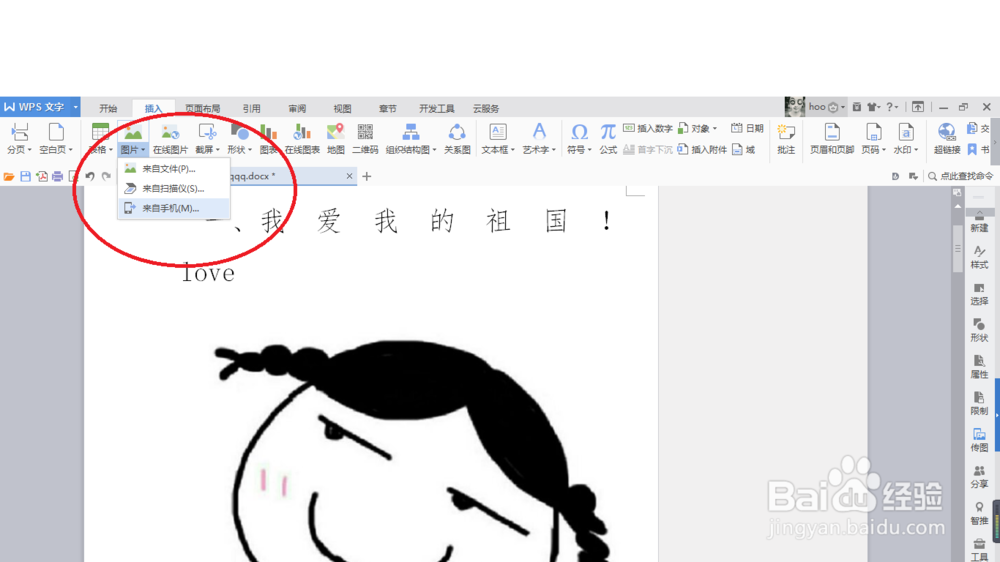Open the 样式 styles sidebar panel

[x=979, y=258]
